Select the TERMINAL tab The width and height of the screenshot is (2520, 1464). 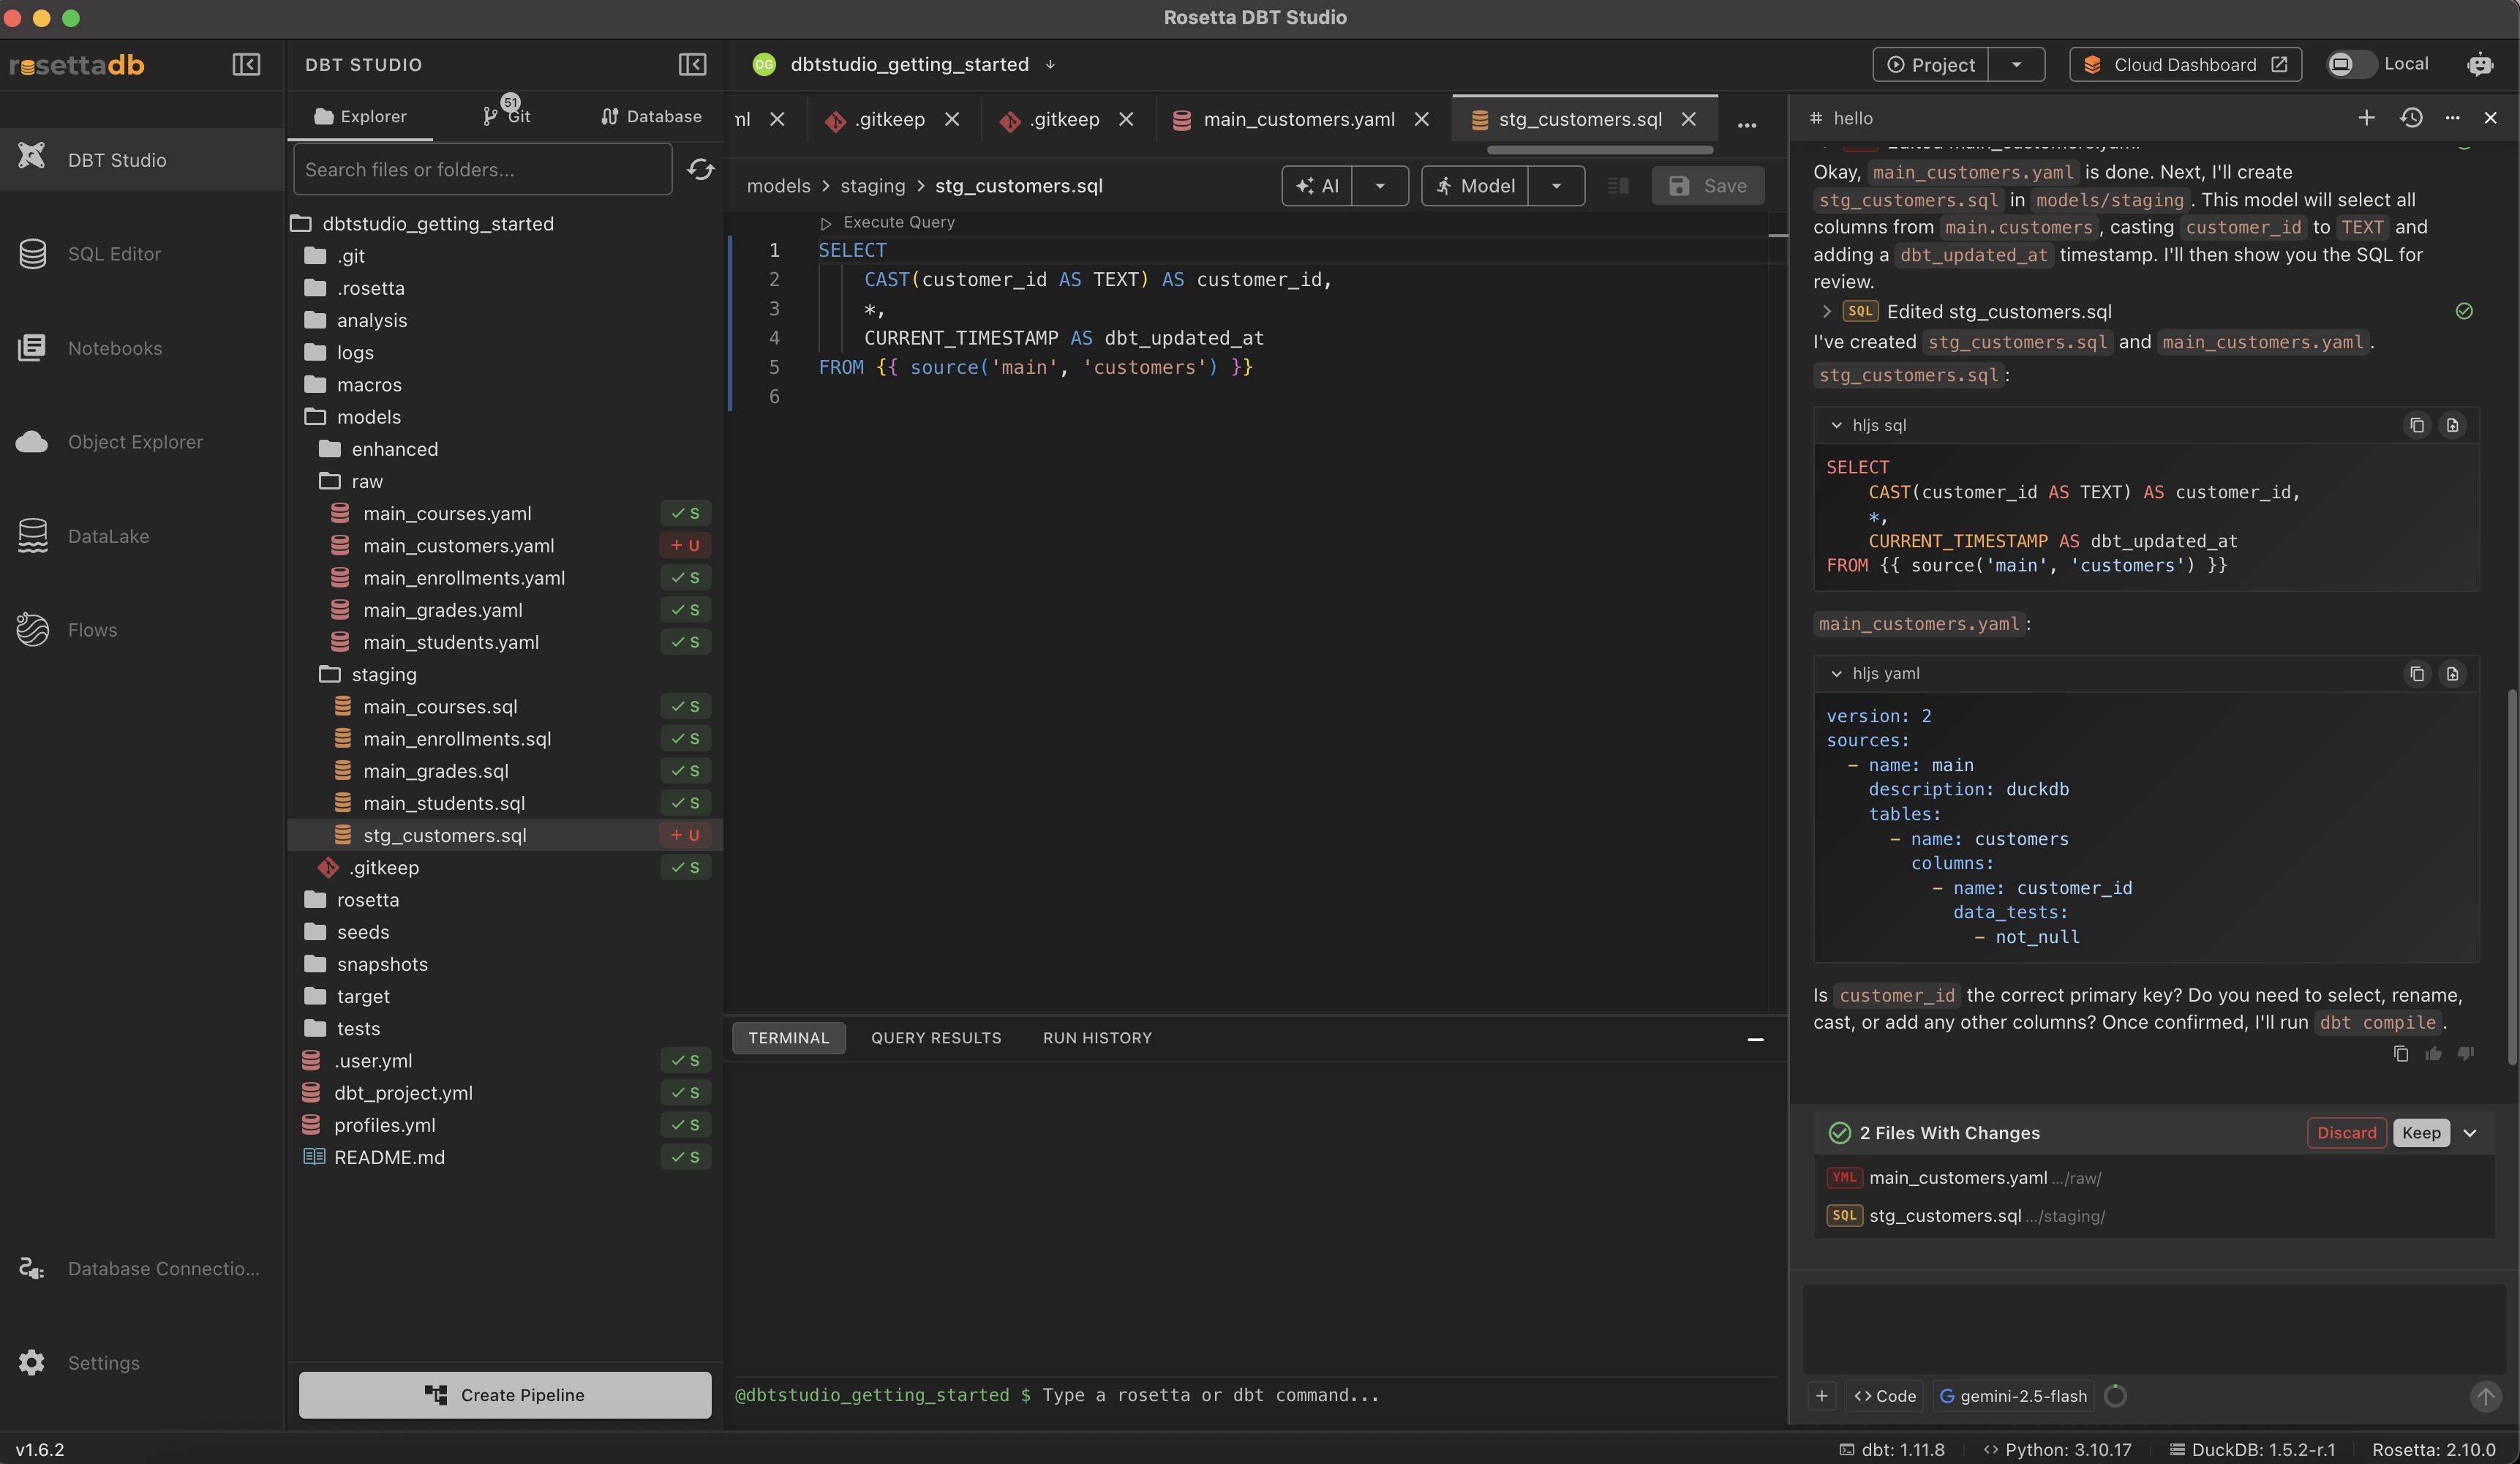point(789,1039)
